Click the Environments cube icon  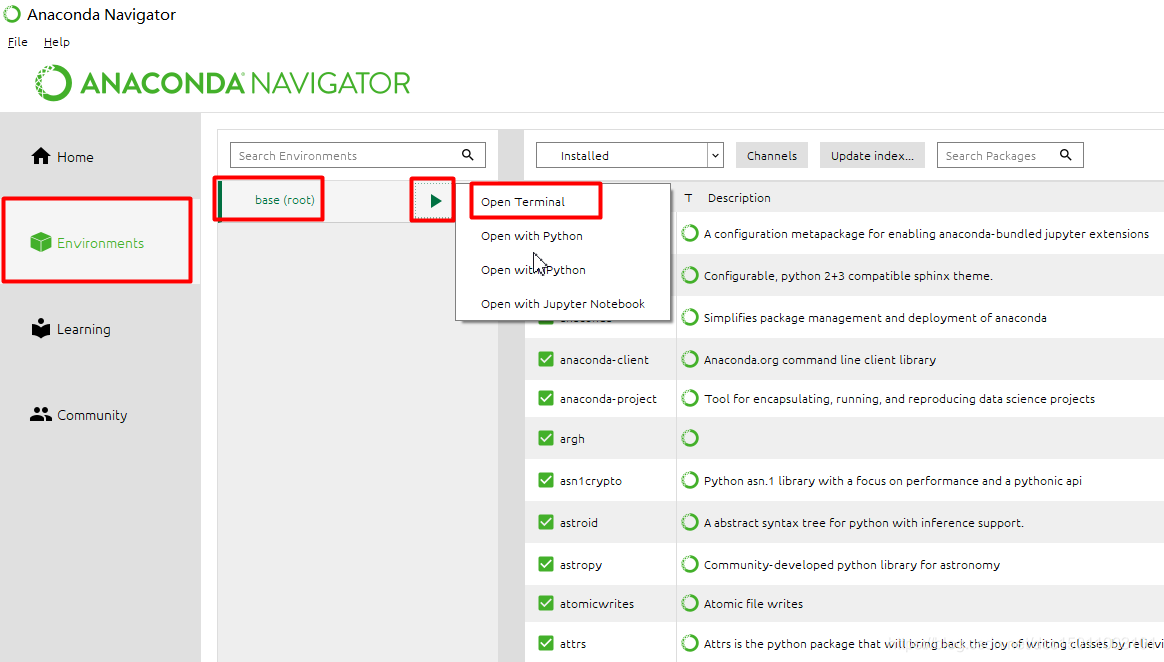click(x=41, y=242)
